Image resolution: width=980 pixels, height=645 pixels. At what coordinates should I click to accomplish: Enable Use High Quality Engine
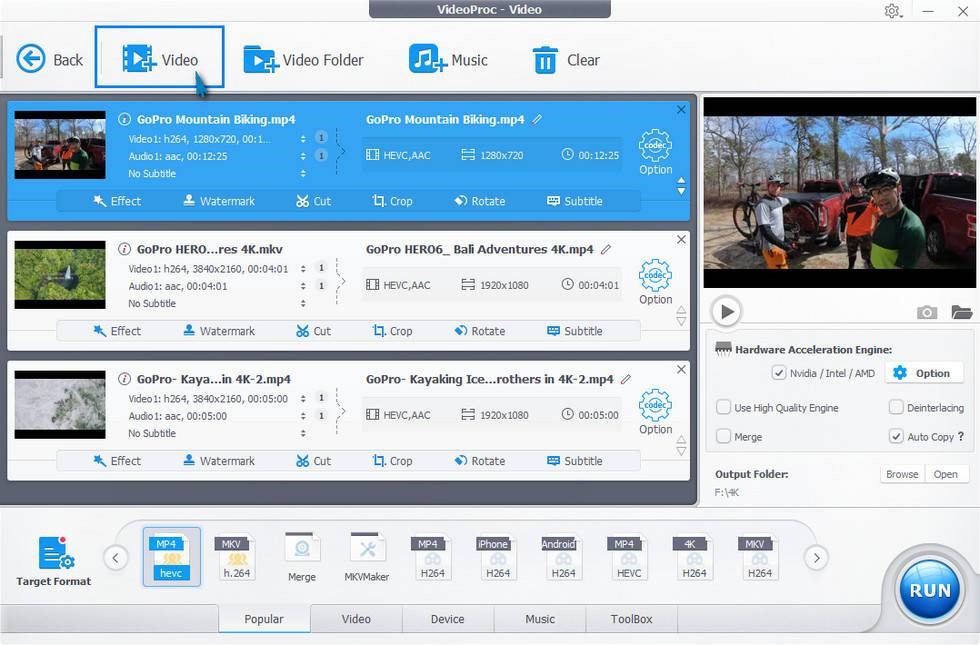point(723,408)
